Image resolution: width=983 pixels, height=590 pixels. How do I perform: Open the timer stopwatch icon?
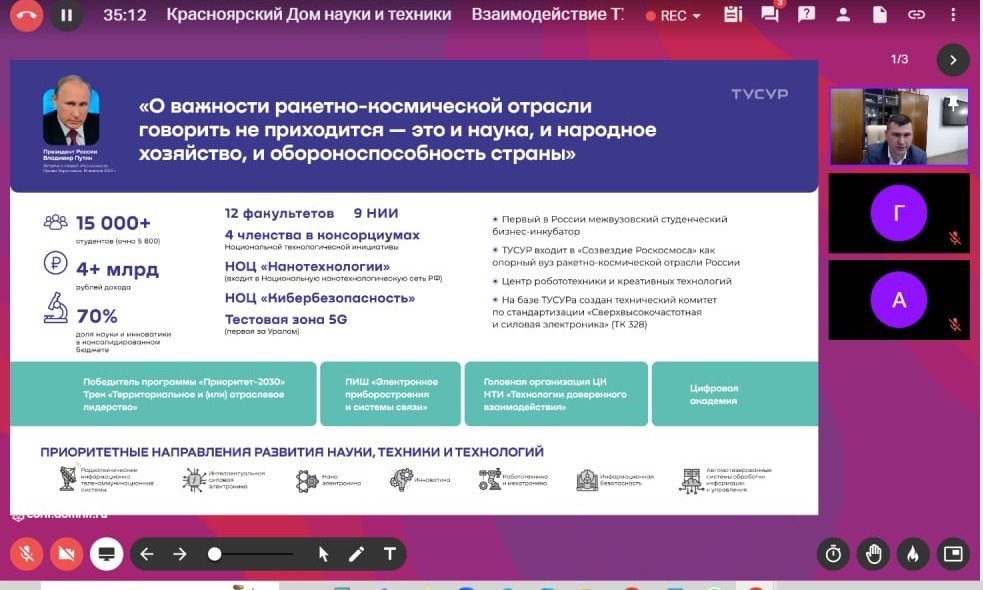pos(833,554)
